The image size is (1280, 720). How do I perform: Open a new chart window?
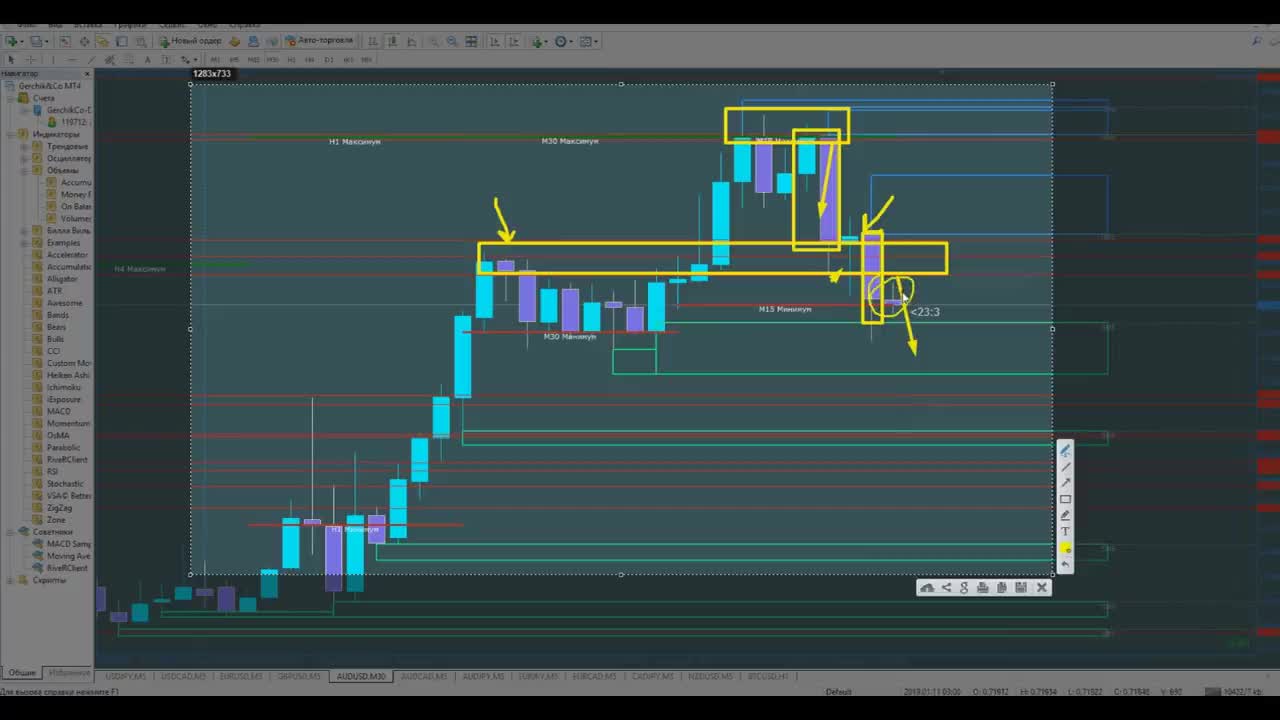coord(15,41)
